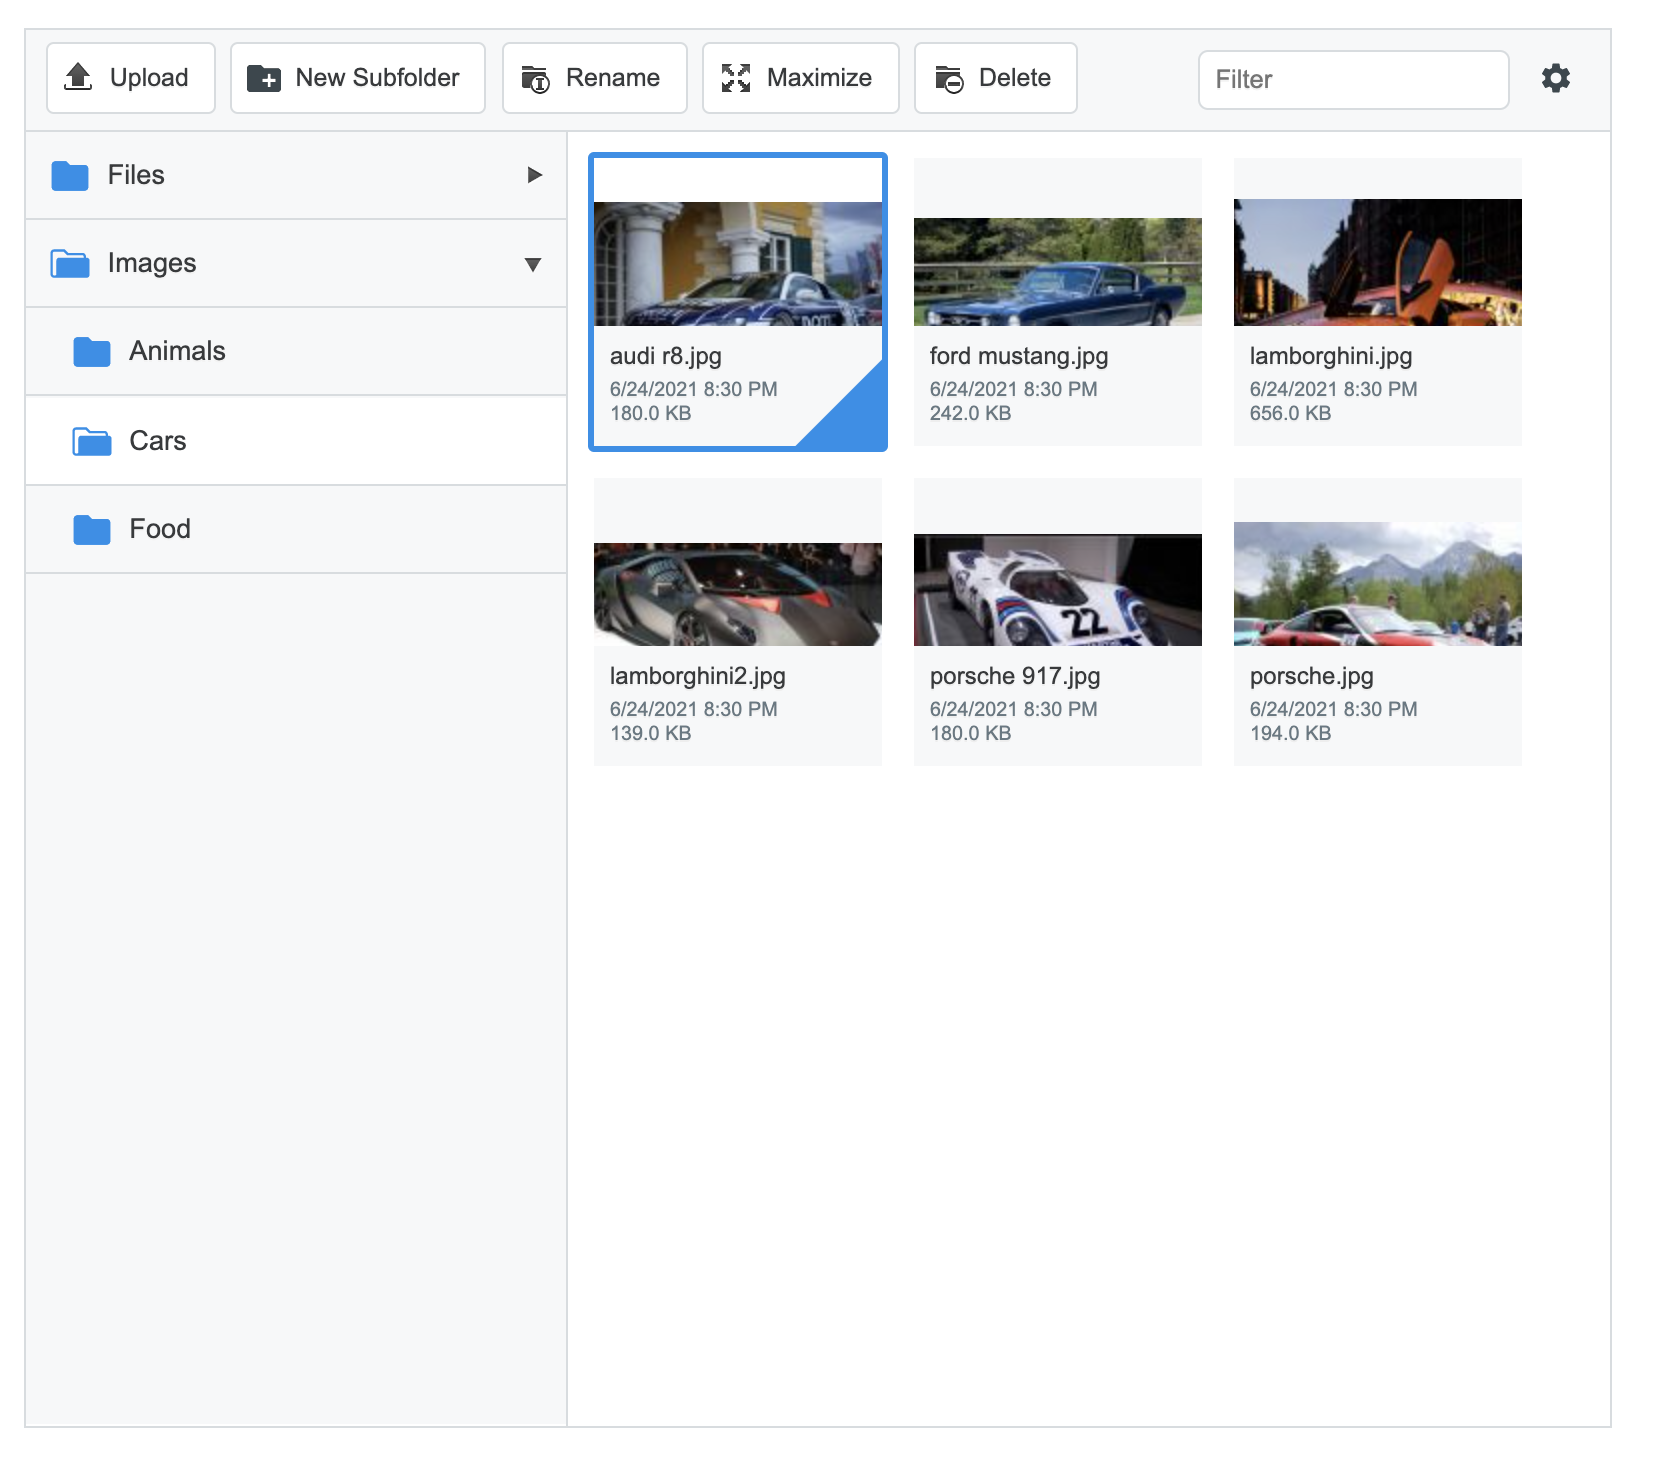
Task: Deselect audi r8.jpg via its corner checkmark
Action: pyautogui.click(x=855, y=420)
